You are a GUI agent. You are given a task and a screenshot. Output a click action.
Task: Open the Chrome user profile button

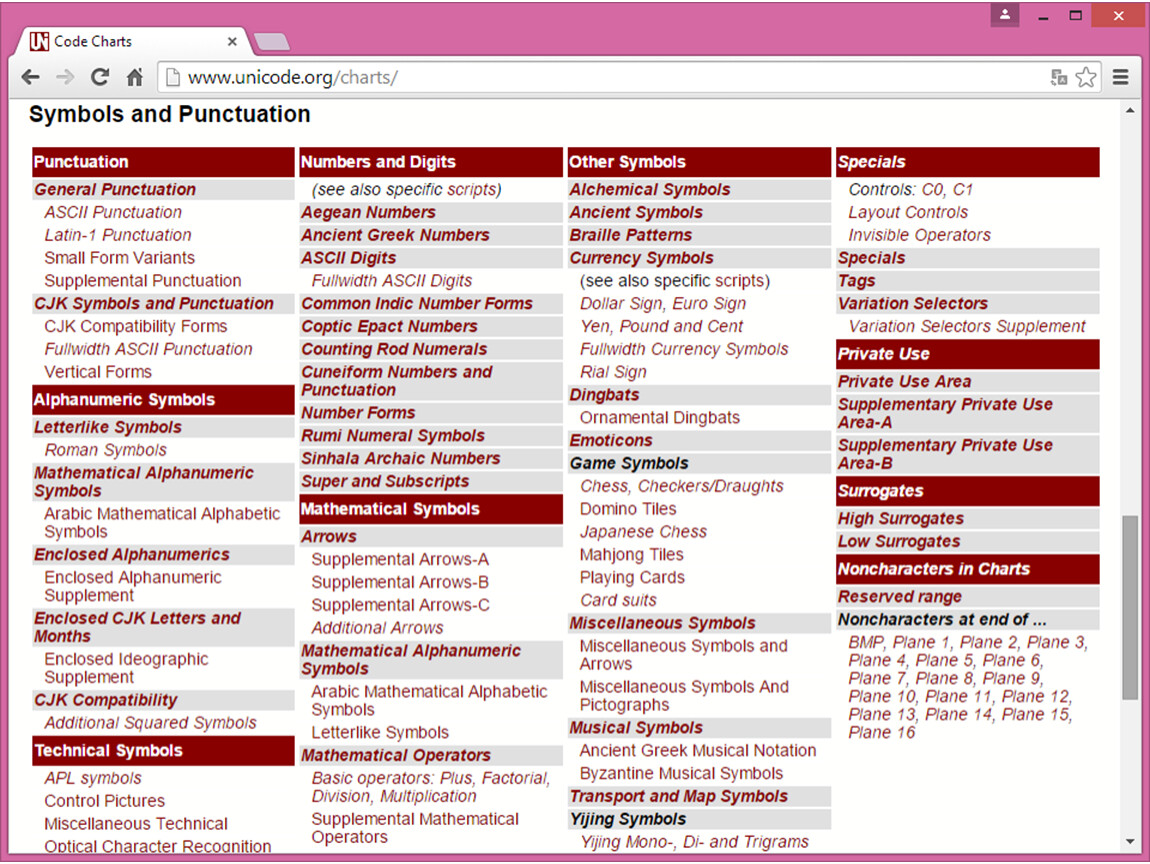1005,15
